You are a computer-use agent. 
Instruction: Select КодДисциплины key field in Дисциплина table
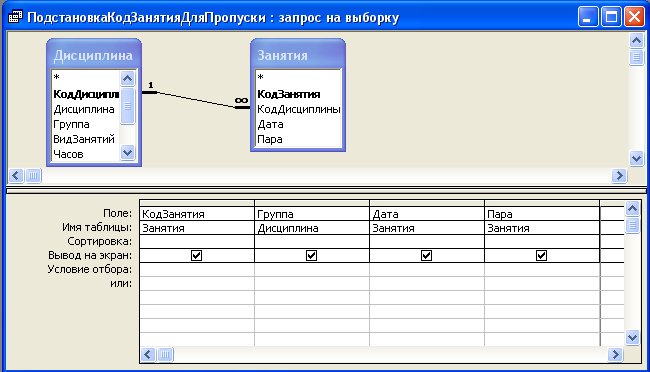pyautogui.click(x=86, y=94)
